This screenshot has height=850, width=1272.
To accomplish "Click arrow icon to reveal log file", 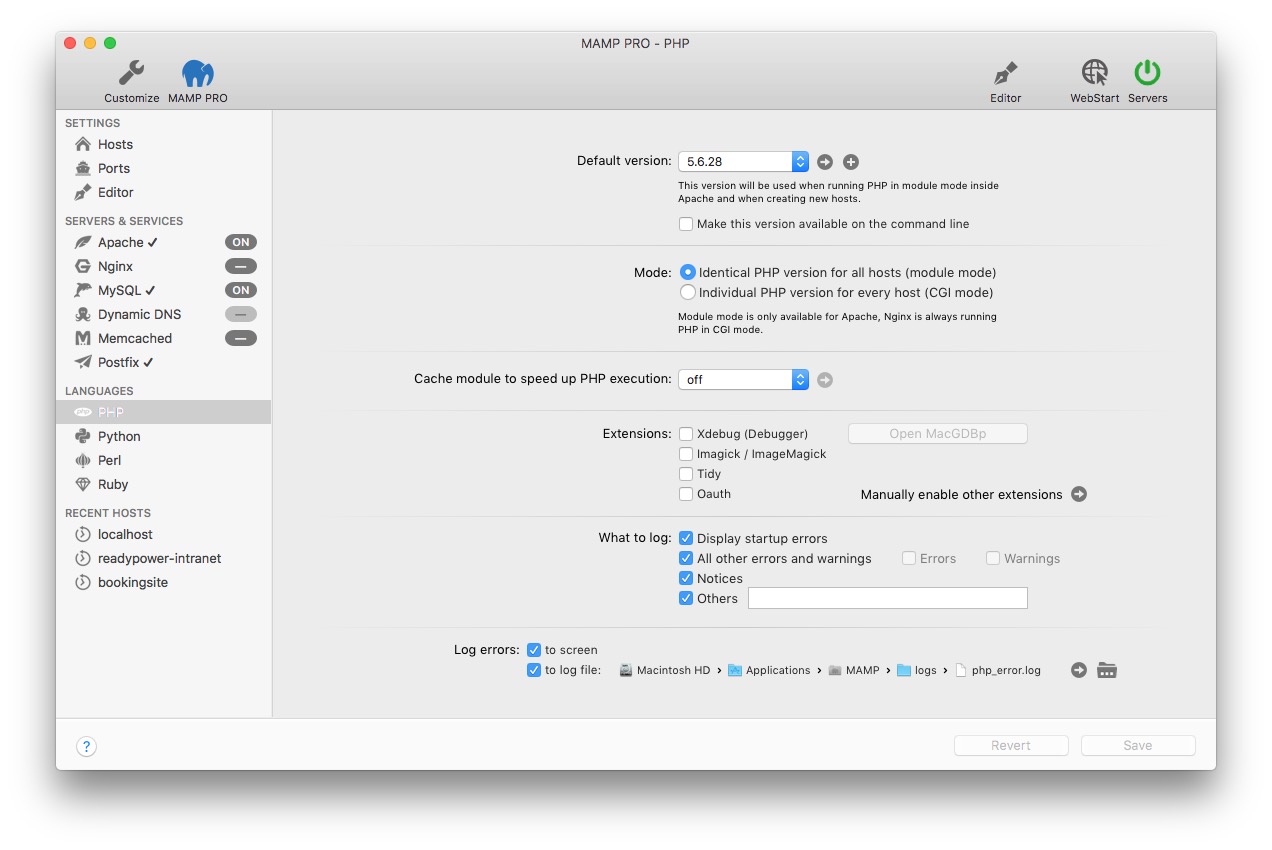I will tap(1078, 670).
